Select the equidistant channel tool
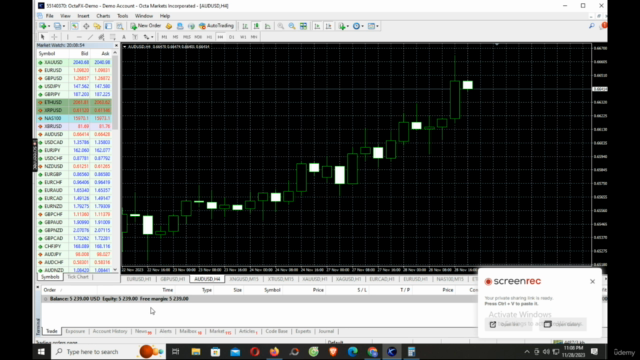 tap(101, 37)
